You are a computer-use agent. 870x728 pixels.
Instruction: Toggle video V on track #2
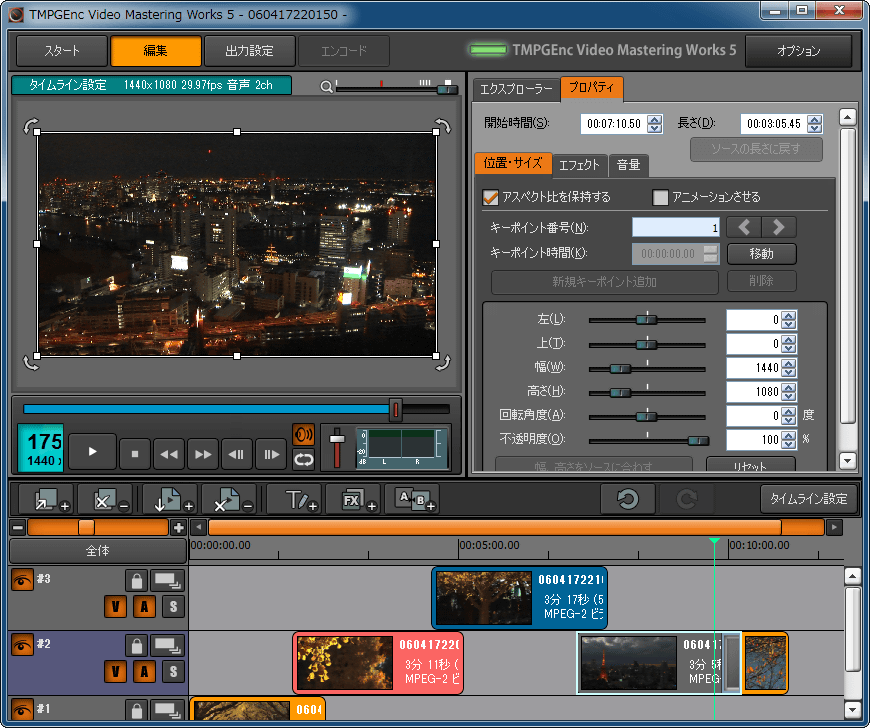point(115,671)
